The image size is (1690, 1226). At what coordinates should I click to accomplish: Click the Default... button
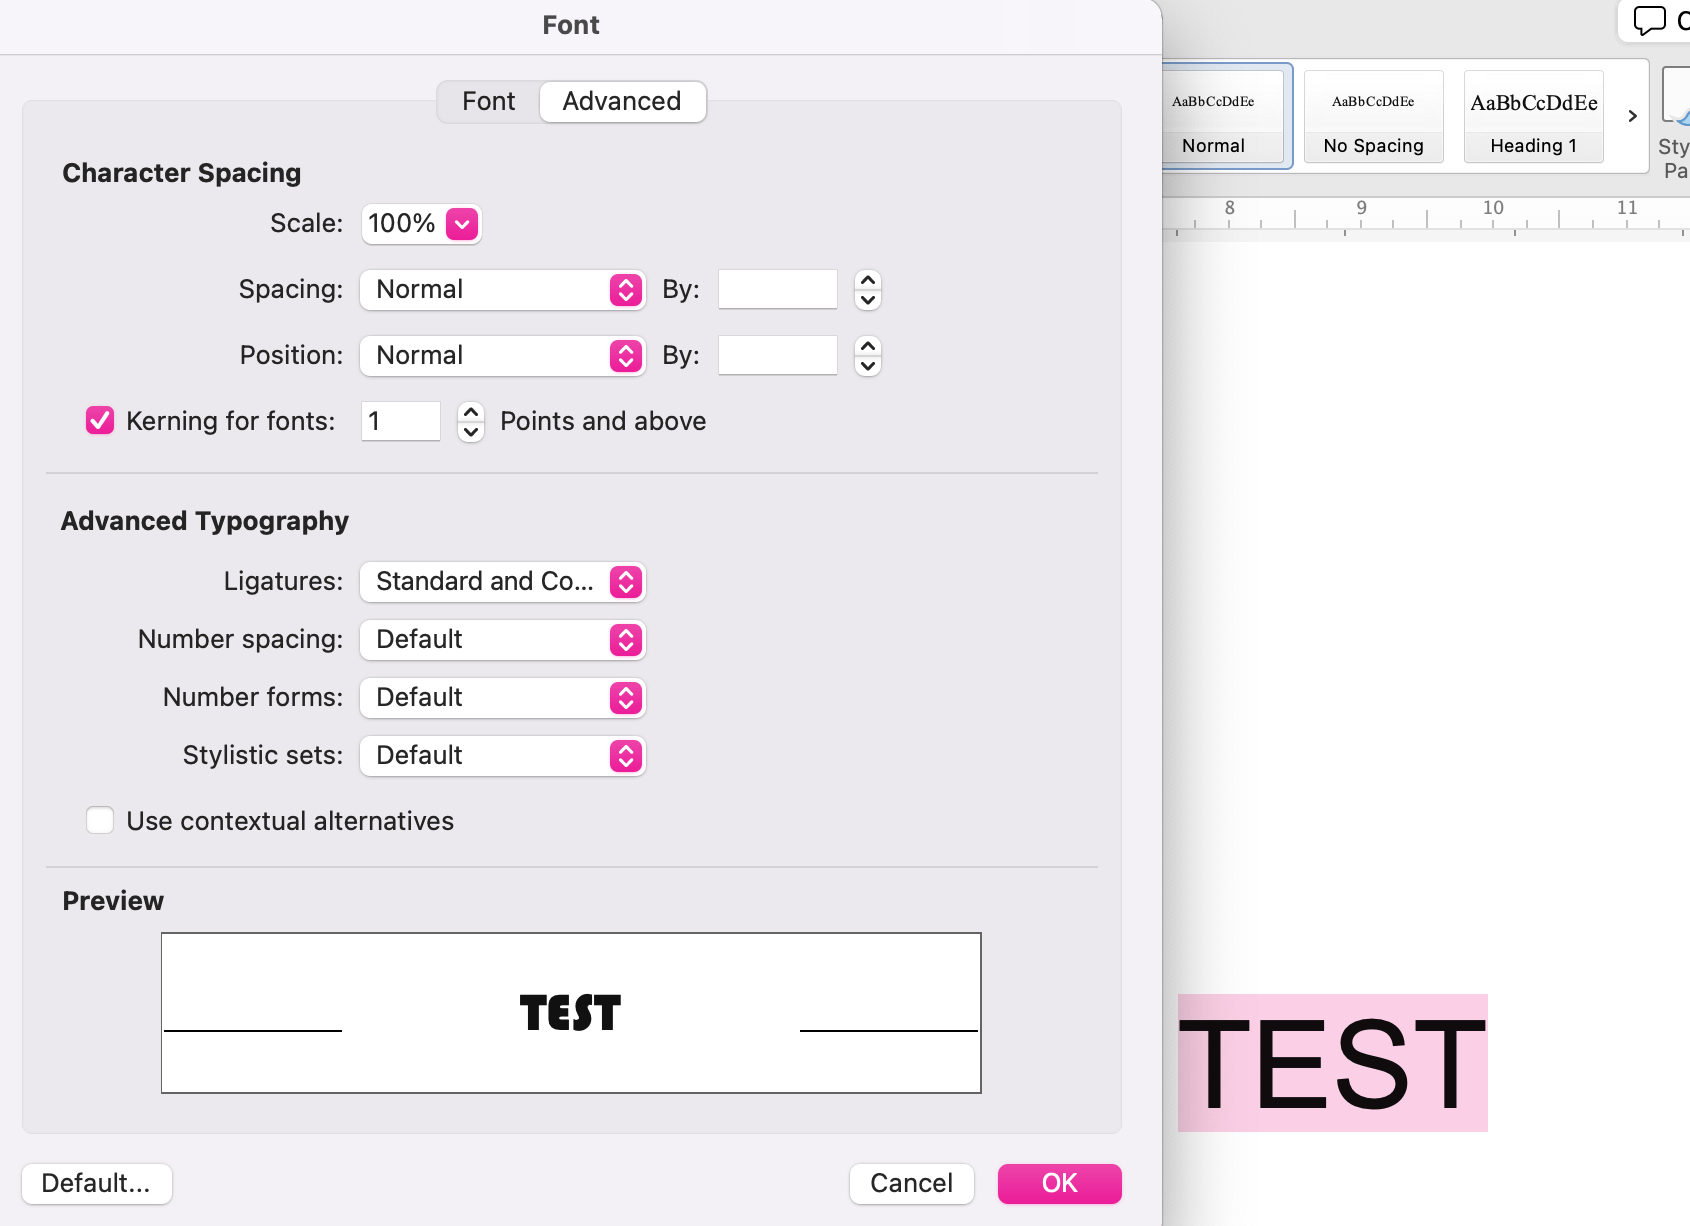tap(96, 1183)
